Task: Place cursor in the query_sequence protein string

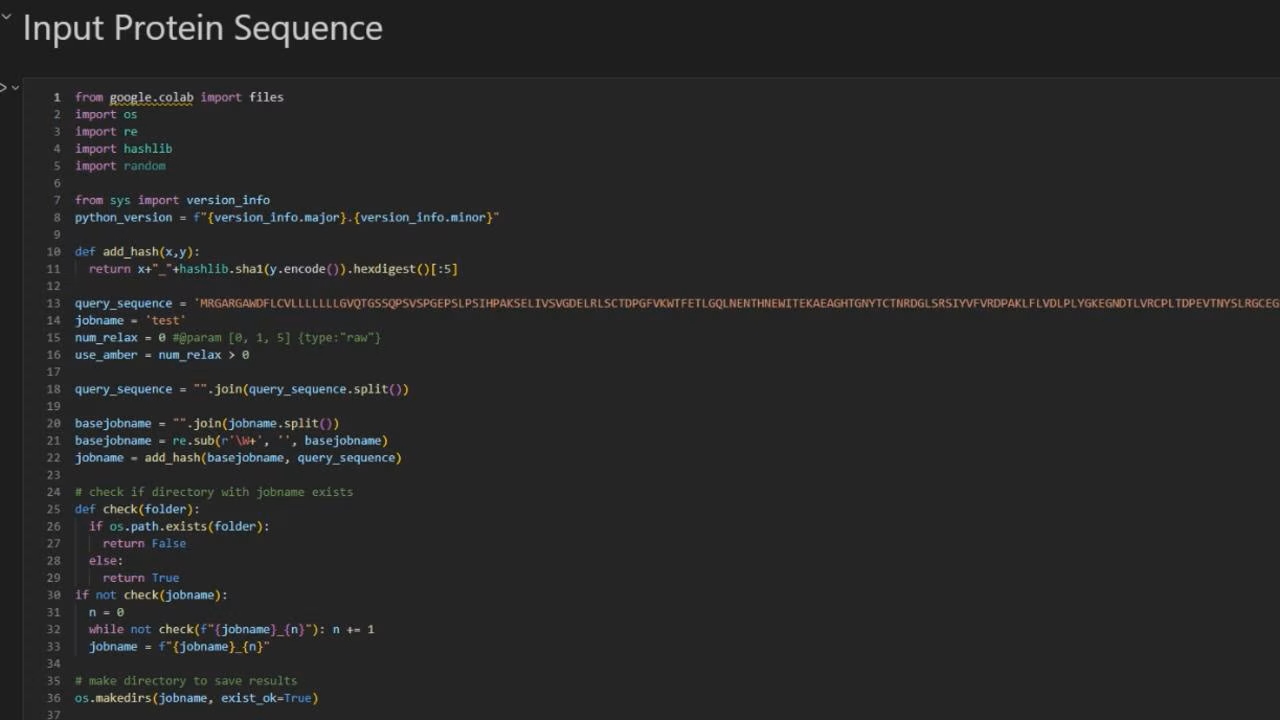Action: coord(700,303)
